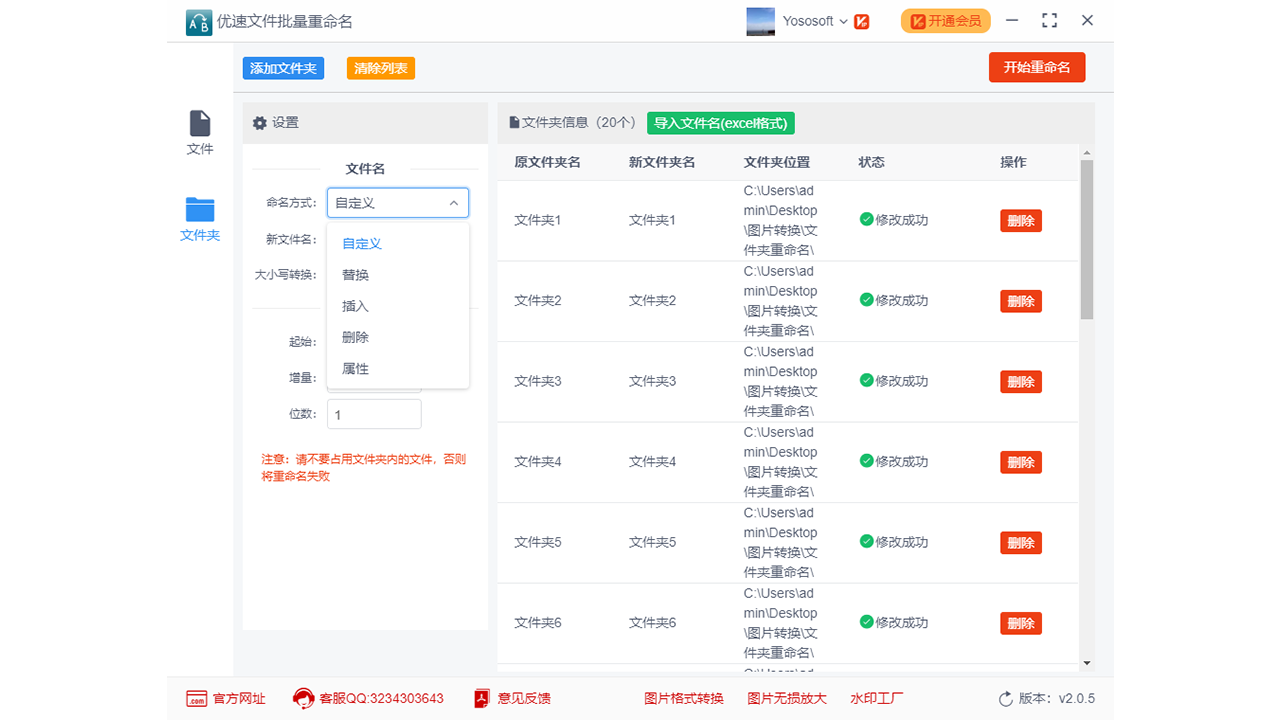Screen dimensions: 1280x720
Task: Open the 命名方式 dropdown
Action: coord(397,202)
